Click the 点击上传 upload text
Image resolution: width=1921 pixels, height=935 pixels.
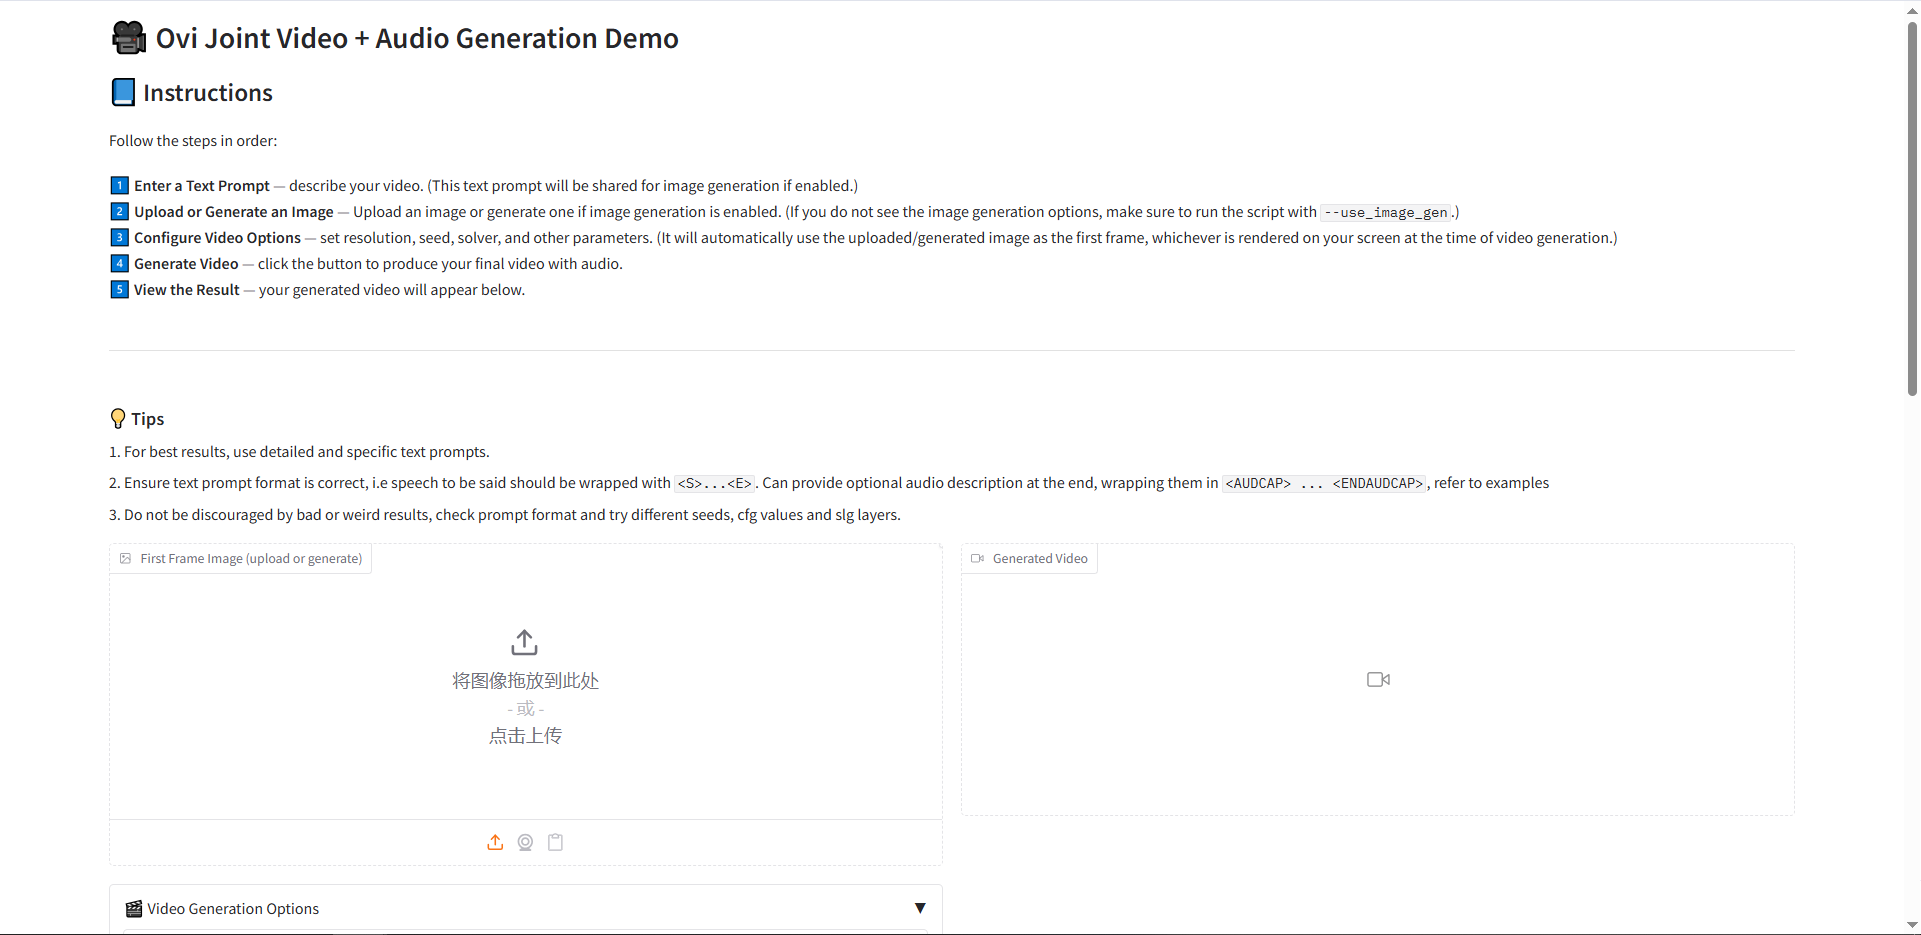click(x=525, y=736)
